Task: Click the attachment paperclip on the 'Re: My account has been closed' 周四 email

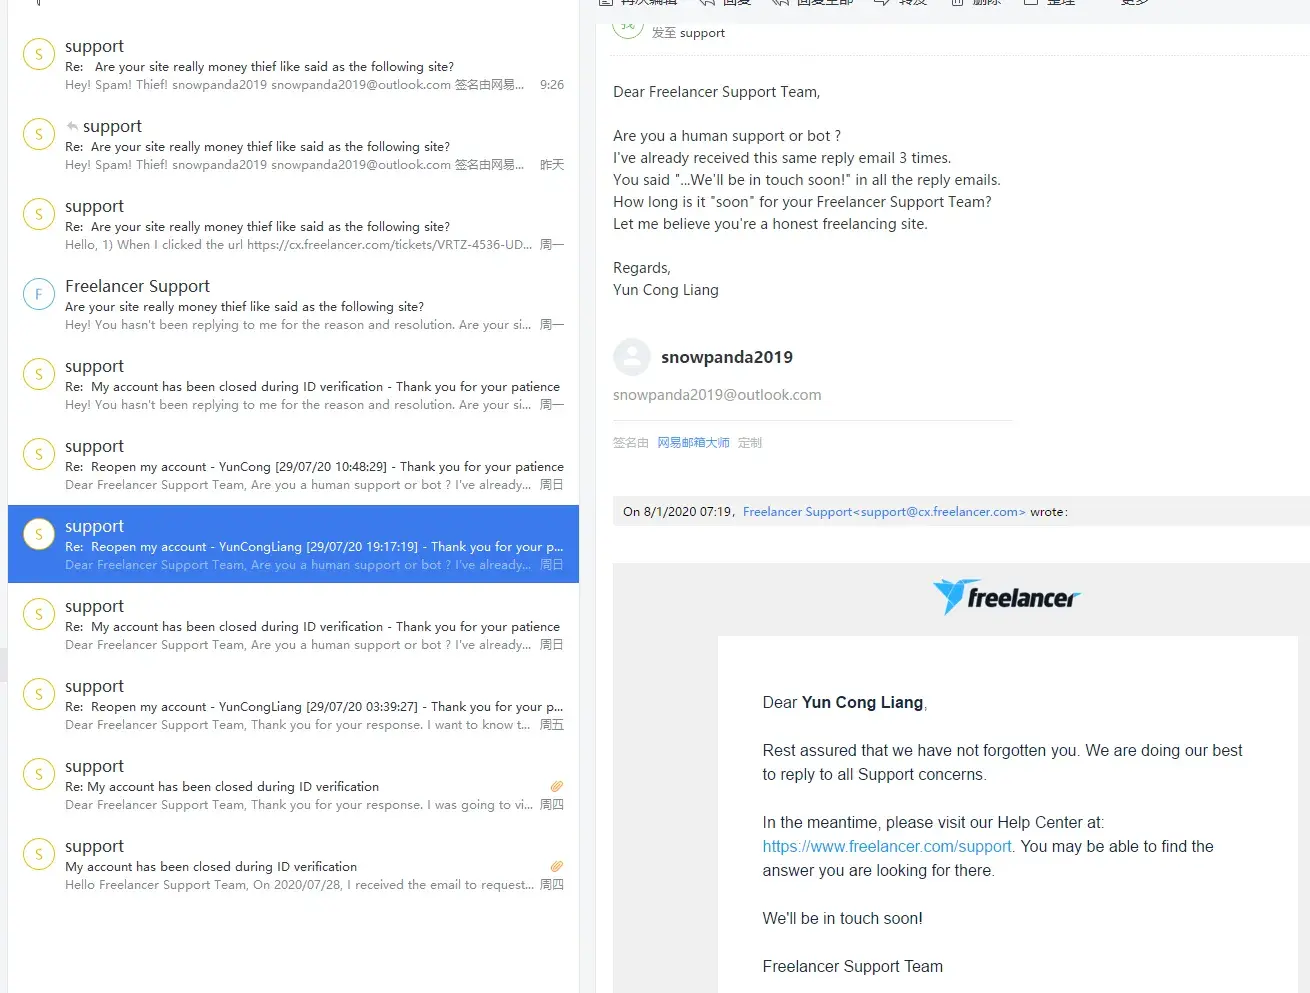Action: (x=556, y=787)
